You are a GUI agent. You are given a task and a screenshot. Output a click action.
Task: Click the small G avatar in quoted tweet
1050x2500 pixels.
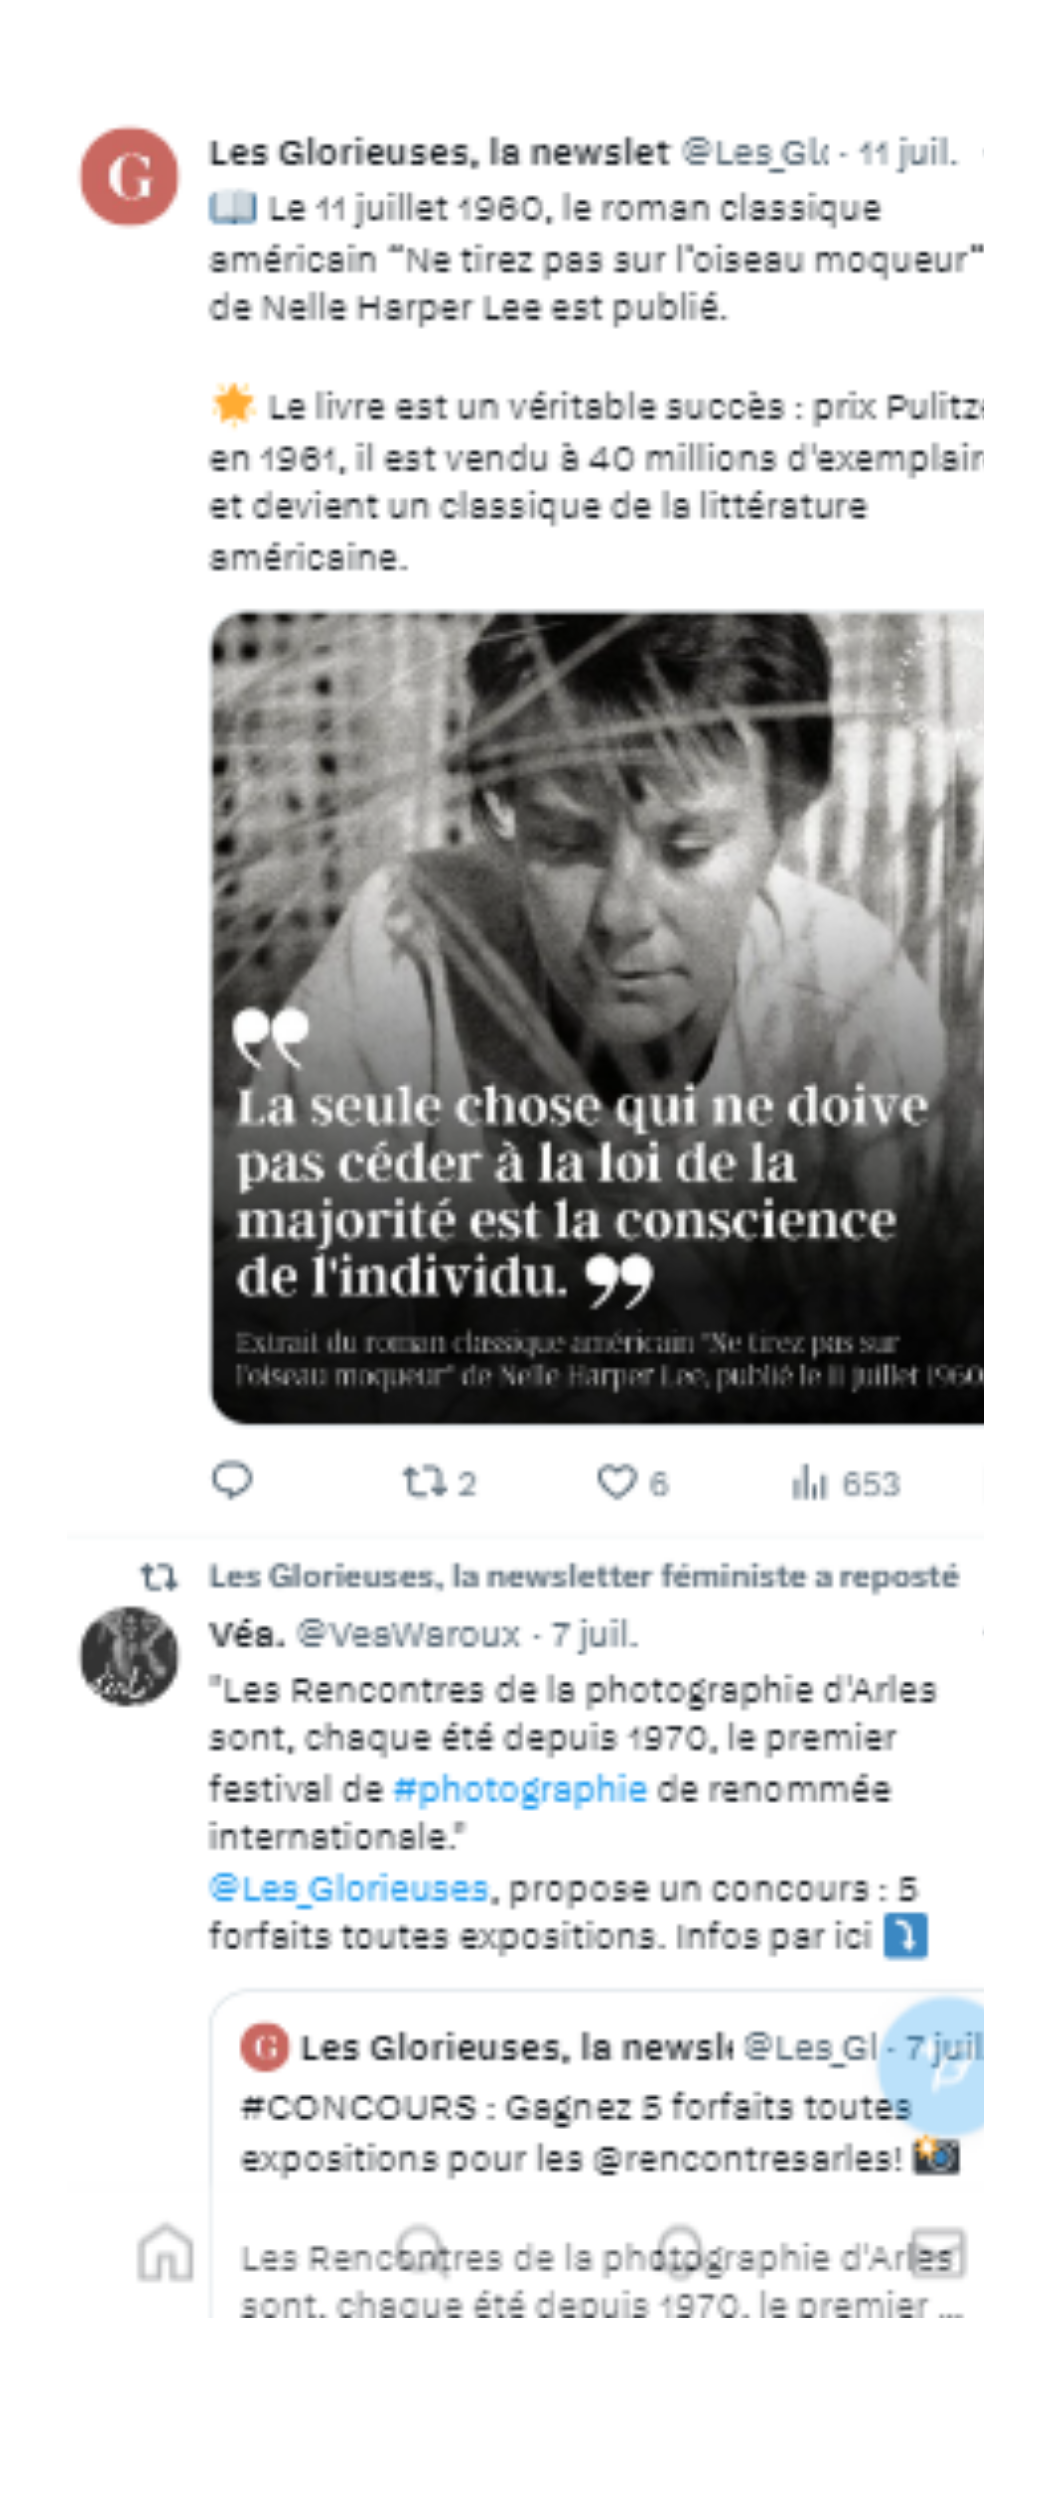[x=264, y=2048]
